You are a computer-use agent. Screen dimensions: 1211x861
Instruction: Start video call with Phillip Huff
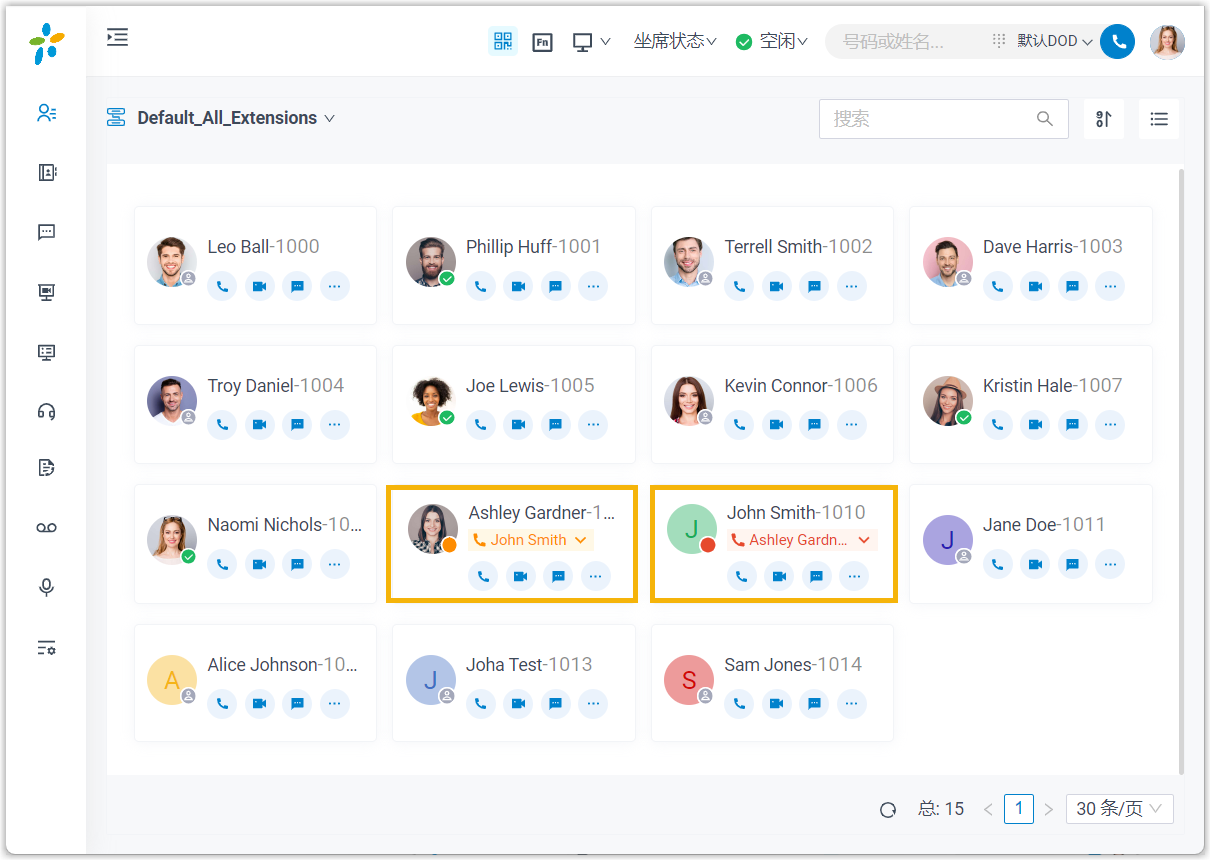pyautogui.click(x=518, y=286)
